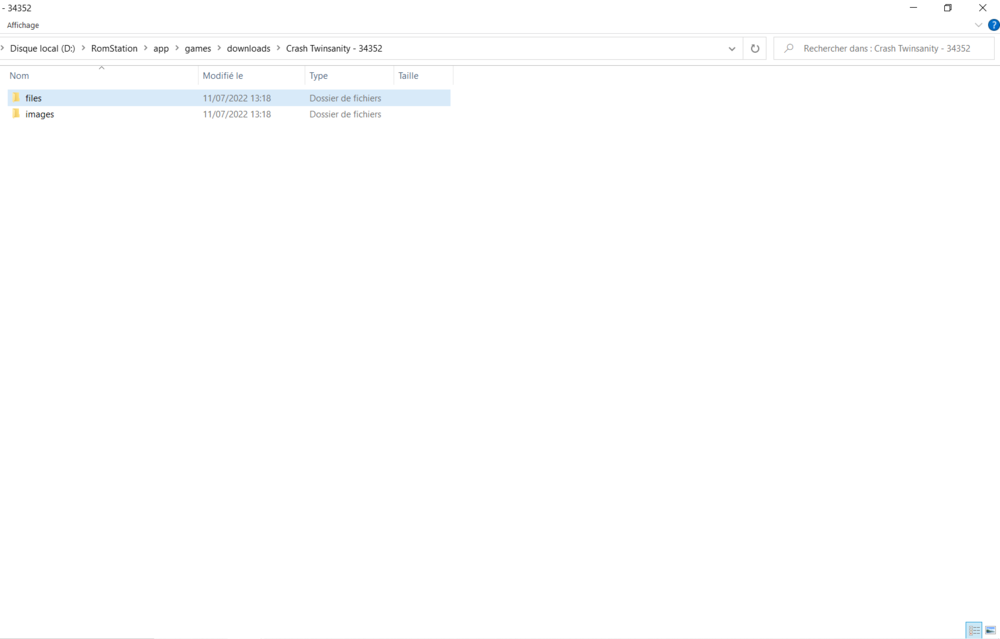This screenshot has height=639, width=1000.
Task: Sort files by the Type column header
Action: pos(319,76)
